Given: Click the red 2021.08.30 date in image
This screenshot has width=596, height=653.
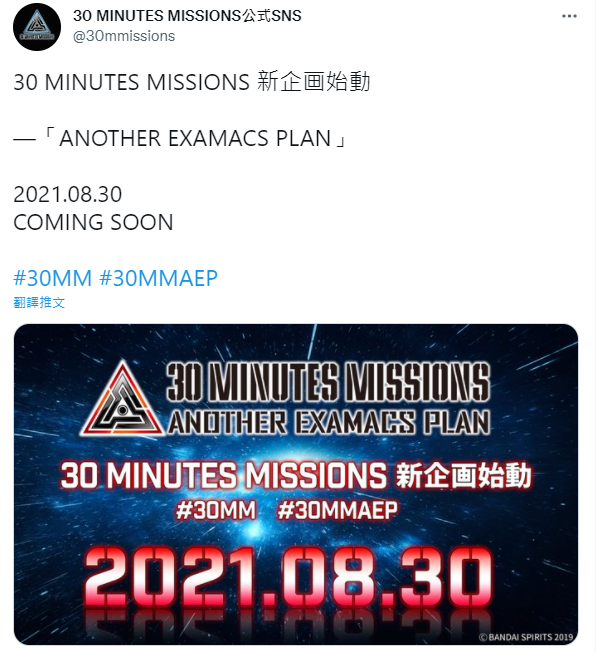Looking at the screenshot, I should tap(289, 577).
